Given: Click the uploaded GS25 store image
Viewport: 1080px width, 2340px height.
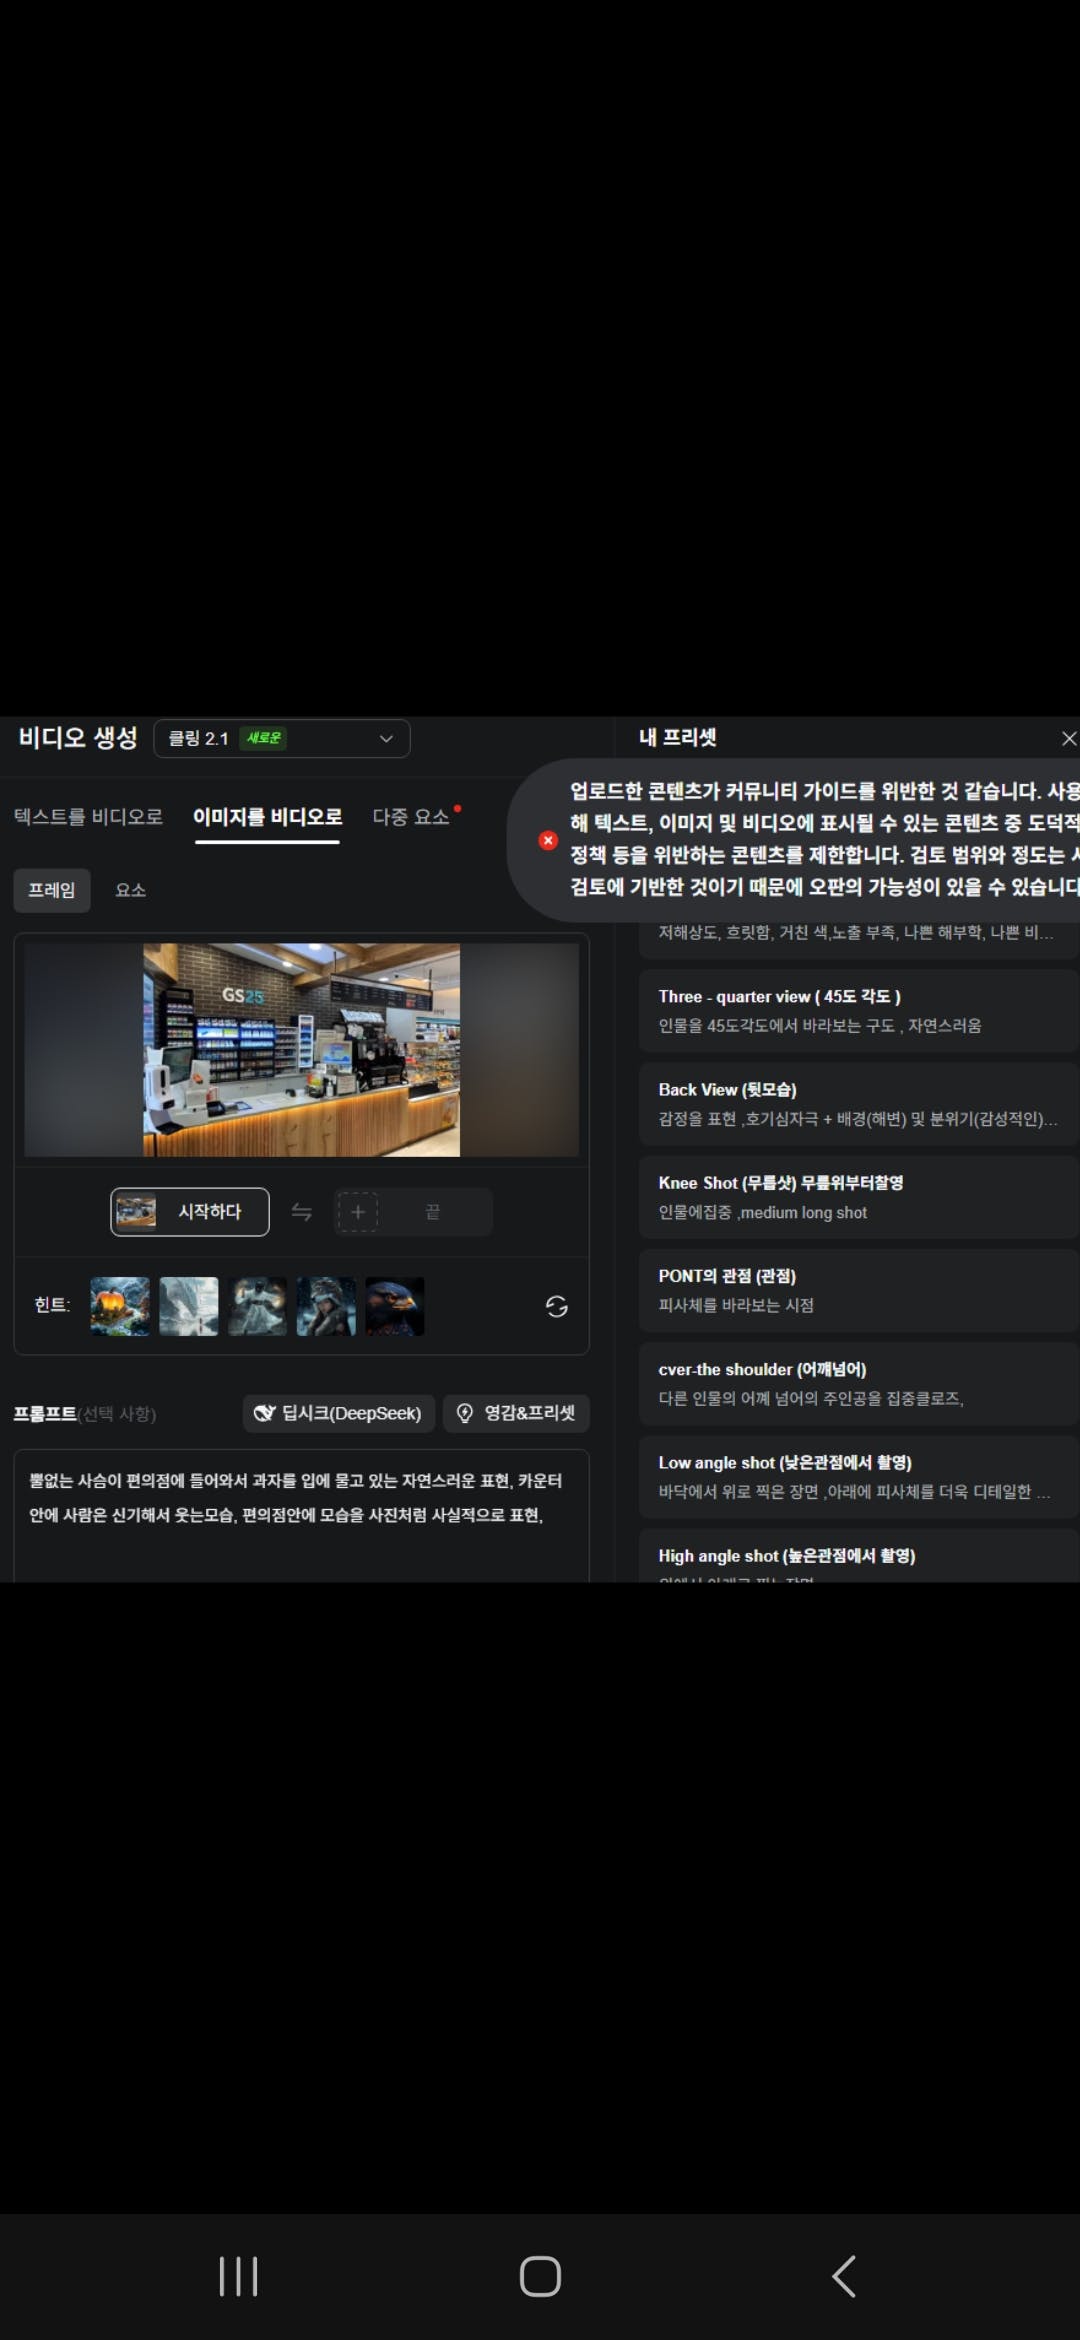Looking at the screenshot, I should coord(301,1049).
